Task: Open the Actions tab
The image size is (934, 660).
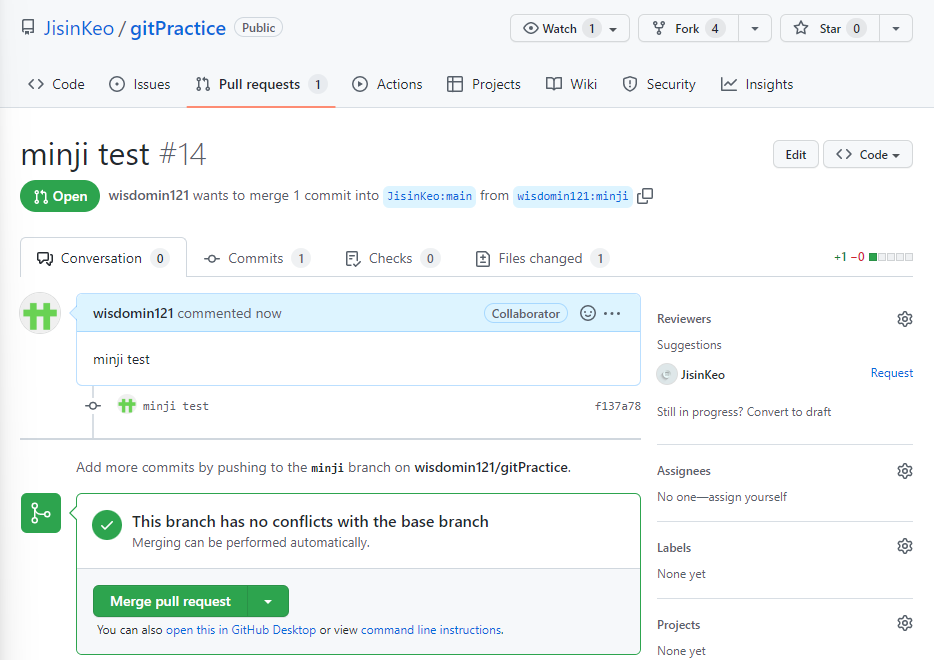Action: [387, 85]
